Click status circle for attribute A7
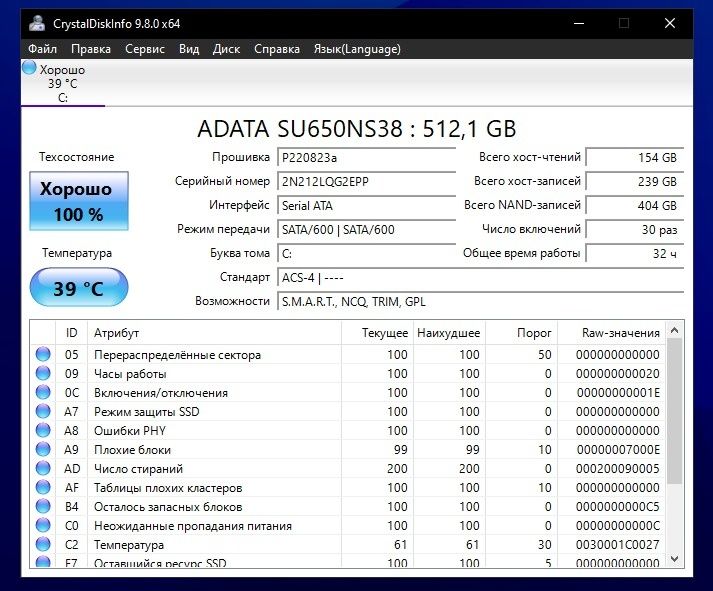Viewport: 713px width, 591px height. click(x=43, y=411)
